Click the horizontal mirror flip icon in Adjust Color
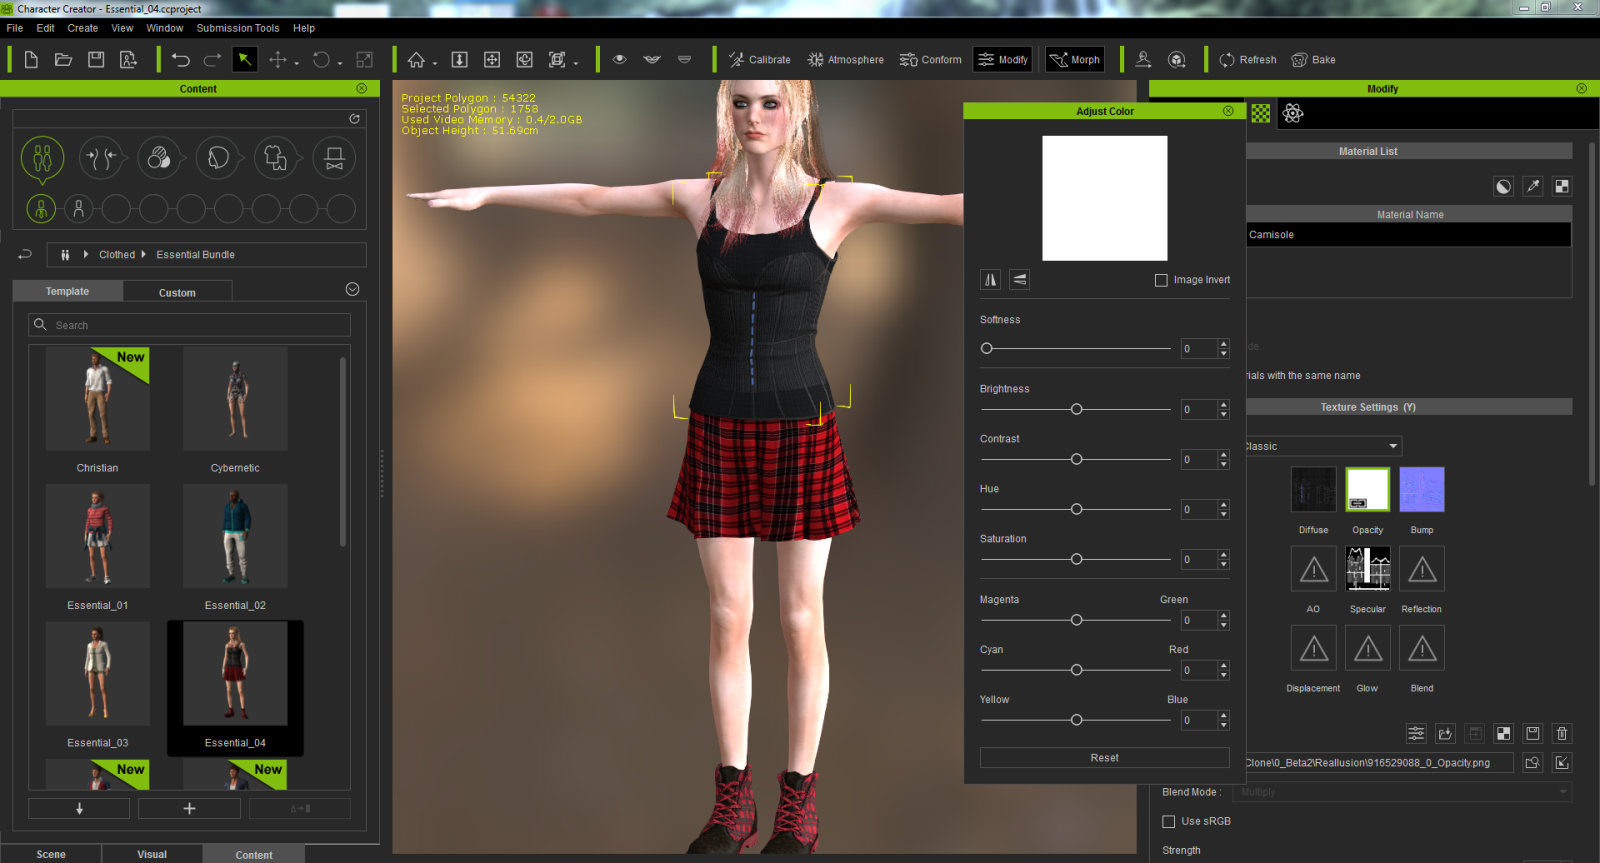This screenshot has height=863, width=1600. coord(991,279)
